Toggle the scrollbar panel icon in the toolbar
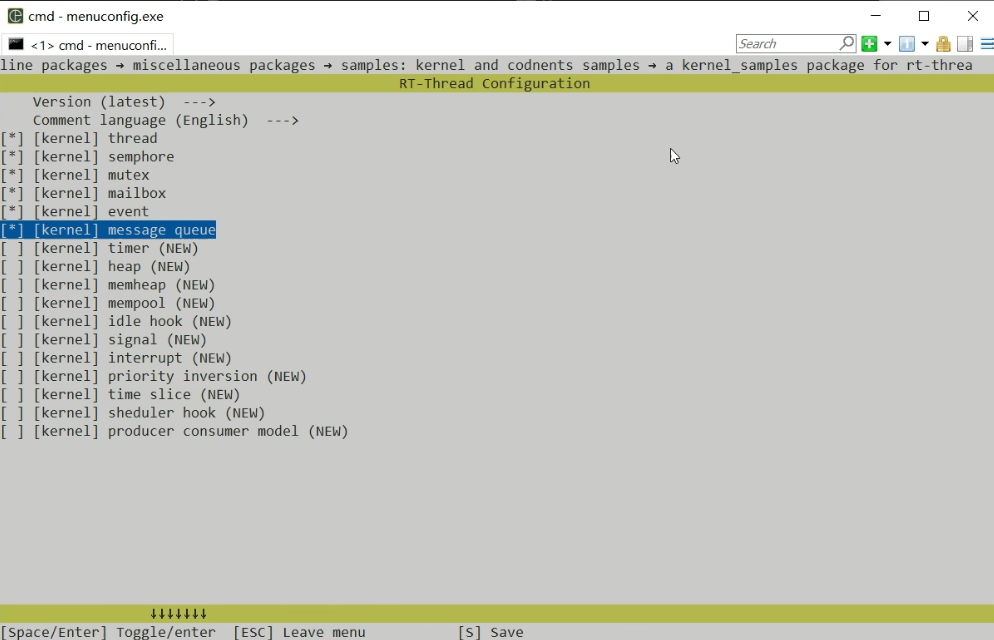 point(965,44)
